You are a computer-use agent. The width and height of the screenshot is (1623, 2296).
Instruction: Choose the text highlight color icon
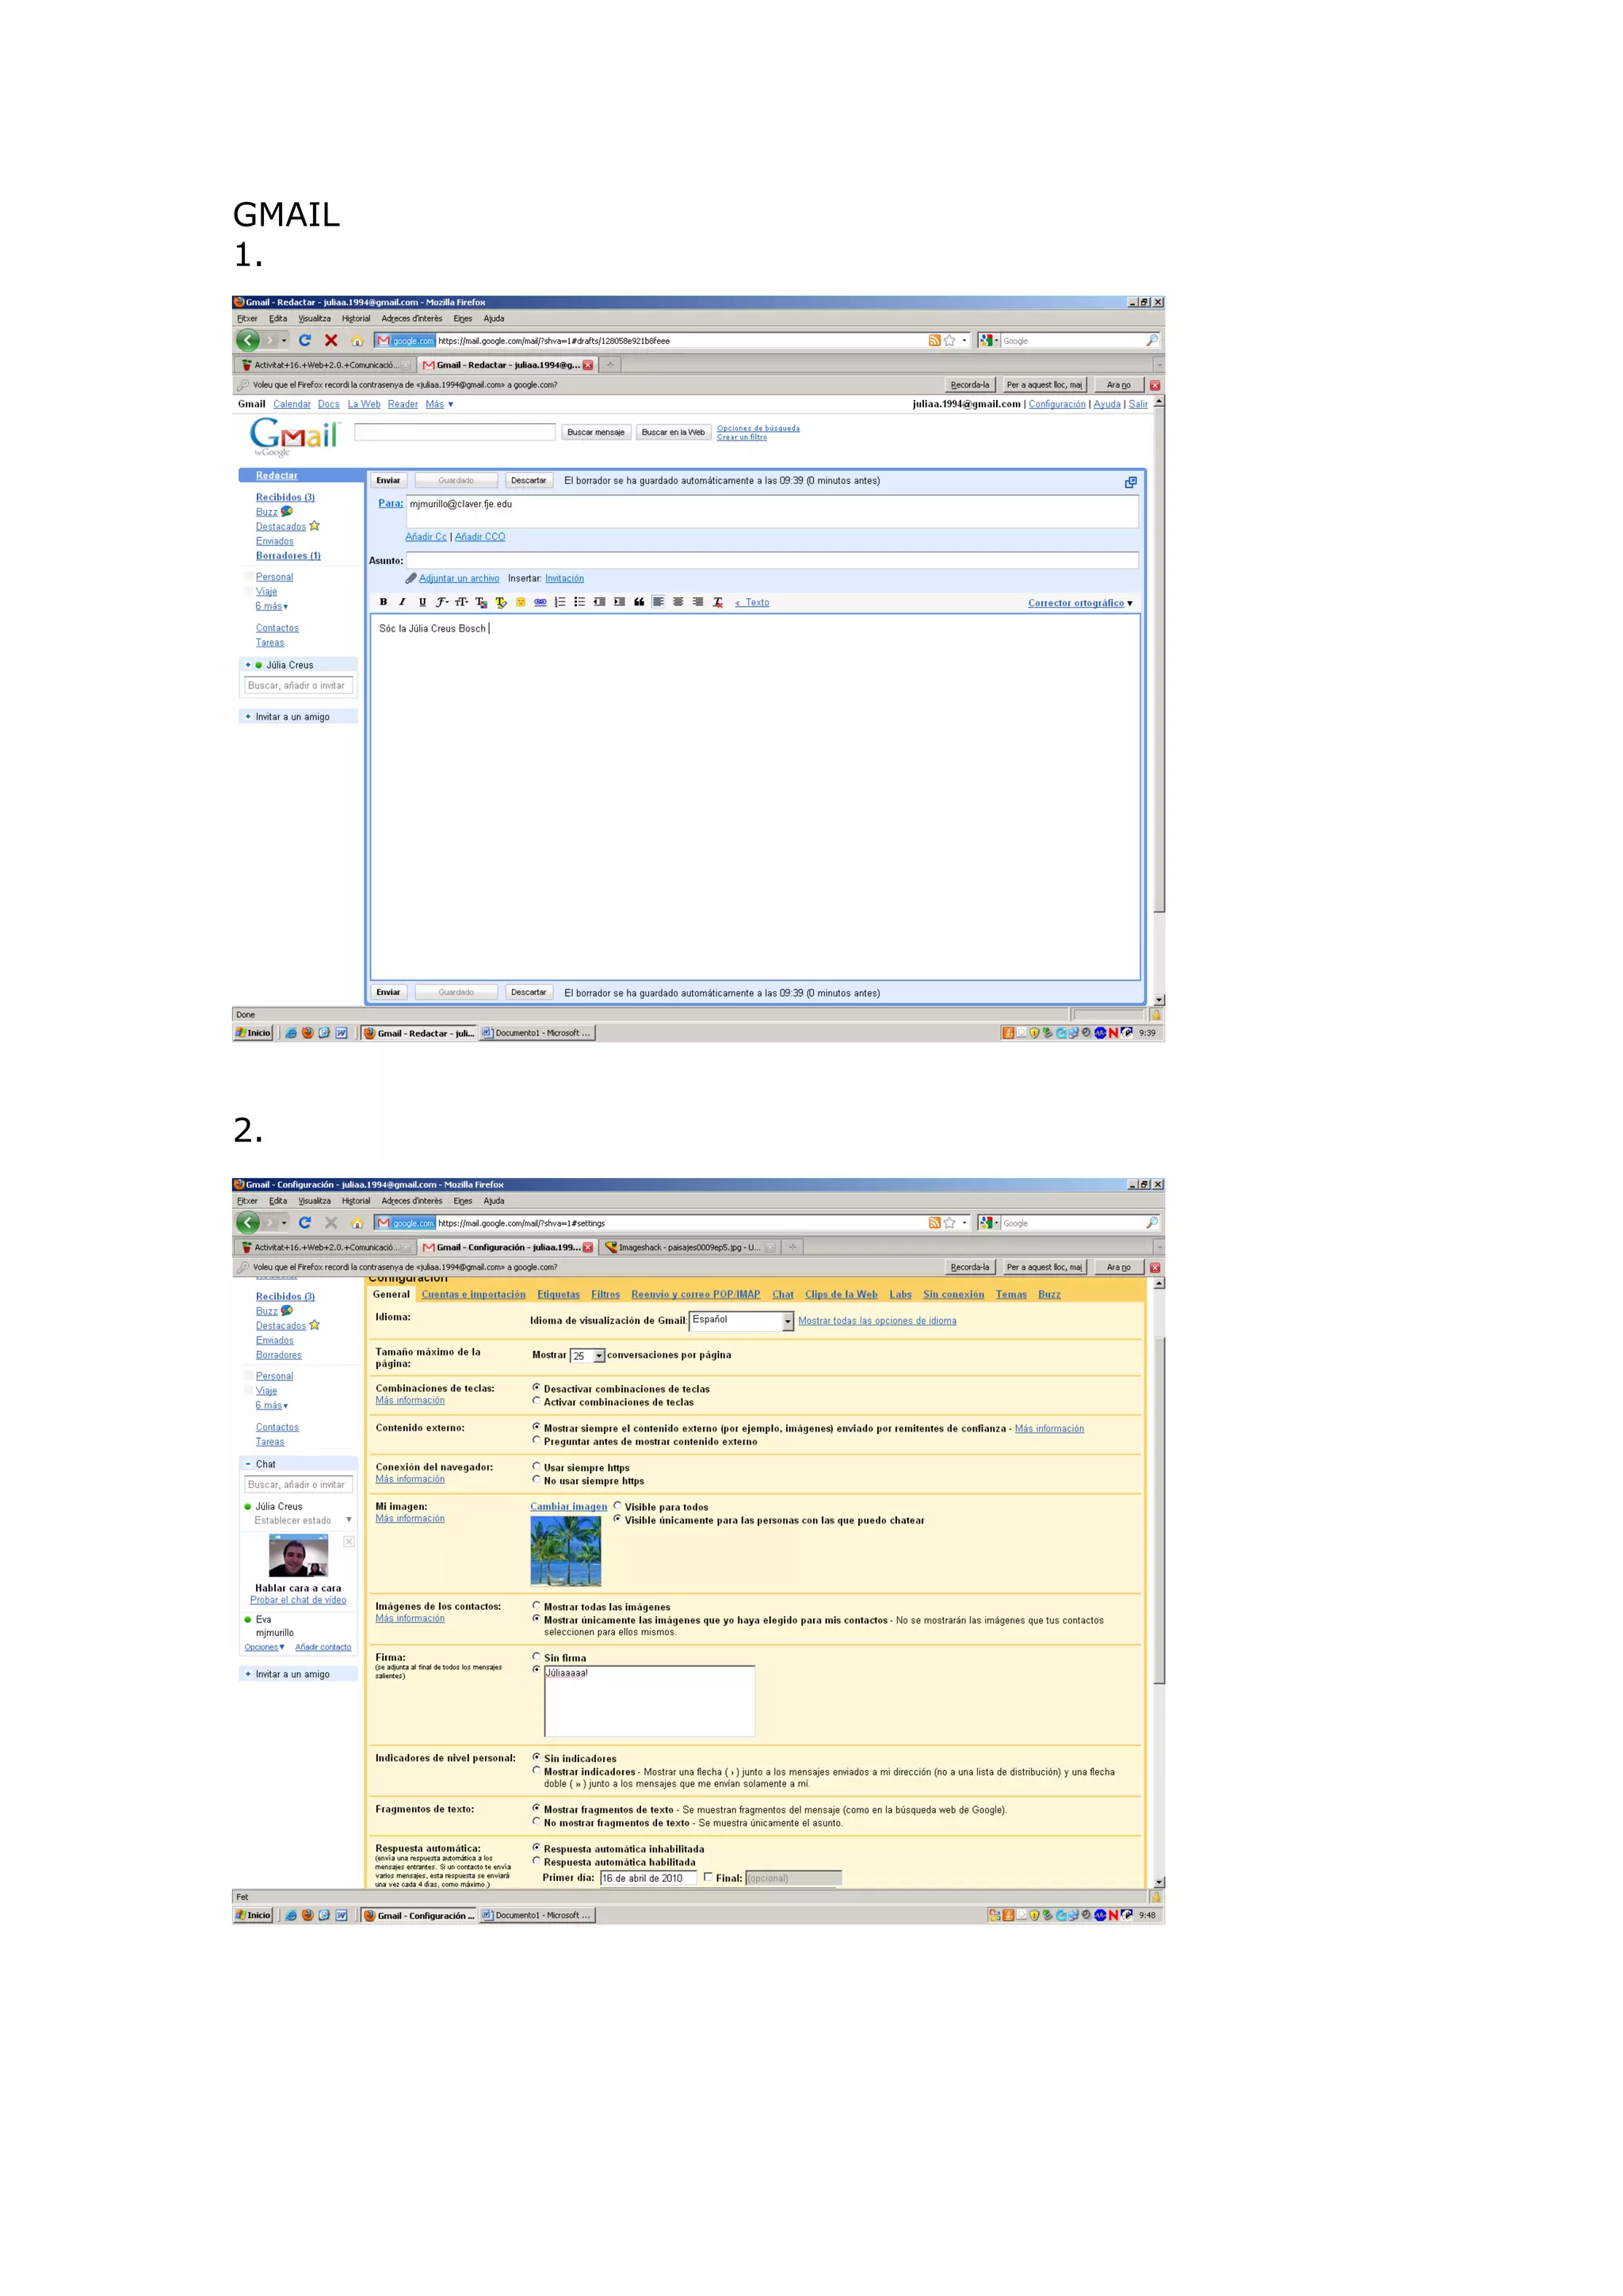500,602
